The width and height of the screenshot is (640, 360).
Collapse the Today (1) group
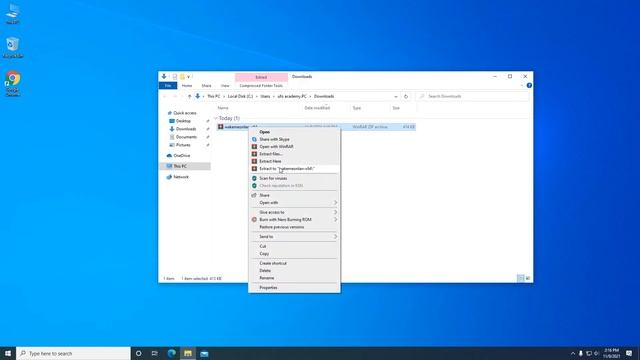click(x=216, y=118)
